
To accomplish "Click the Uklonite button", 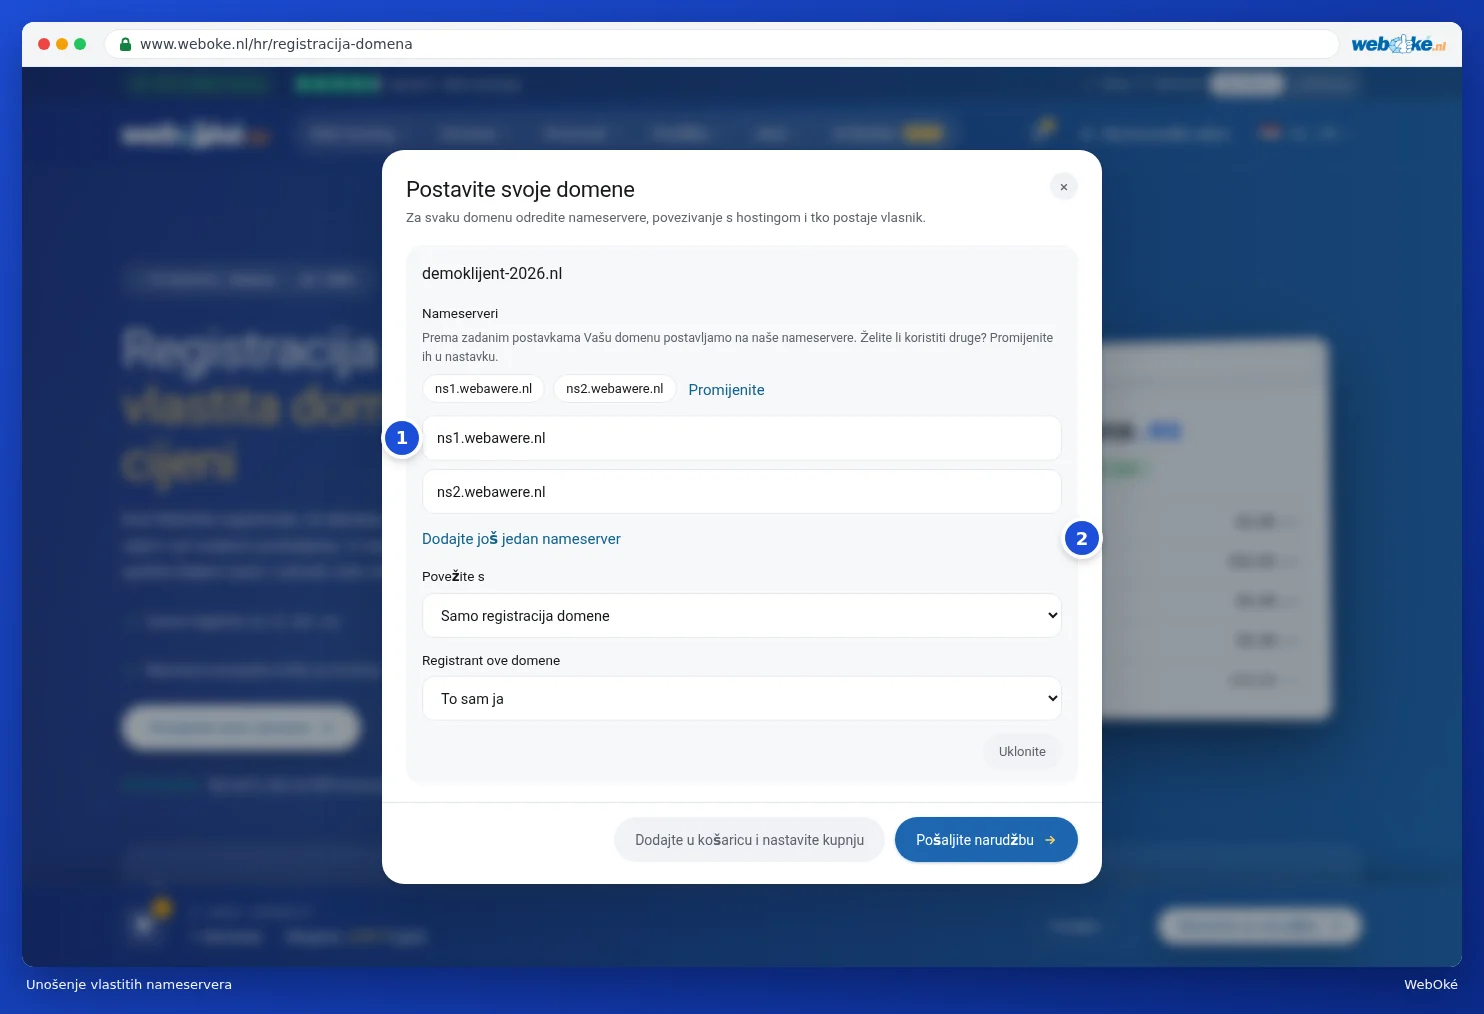I will click(x=1022, y=752).
